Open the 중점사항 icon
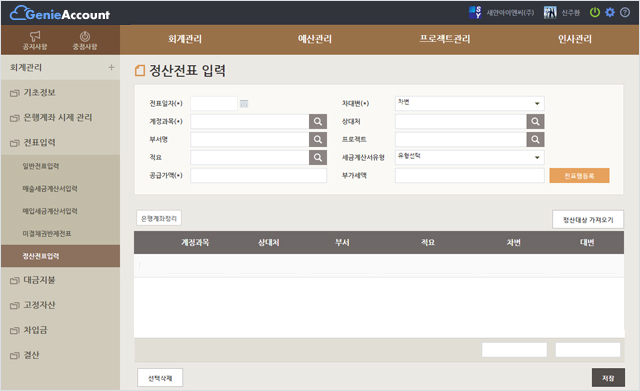Screen dimensions: 640x391 [85, 40]
